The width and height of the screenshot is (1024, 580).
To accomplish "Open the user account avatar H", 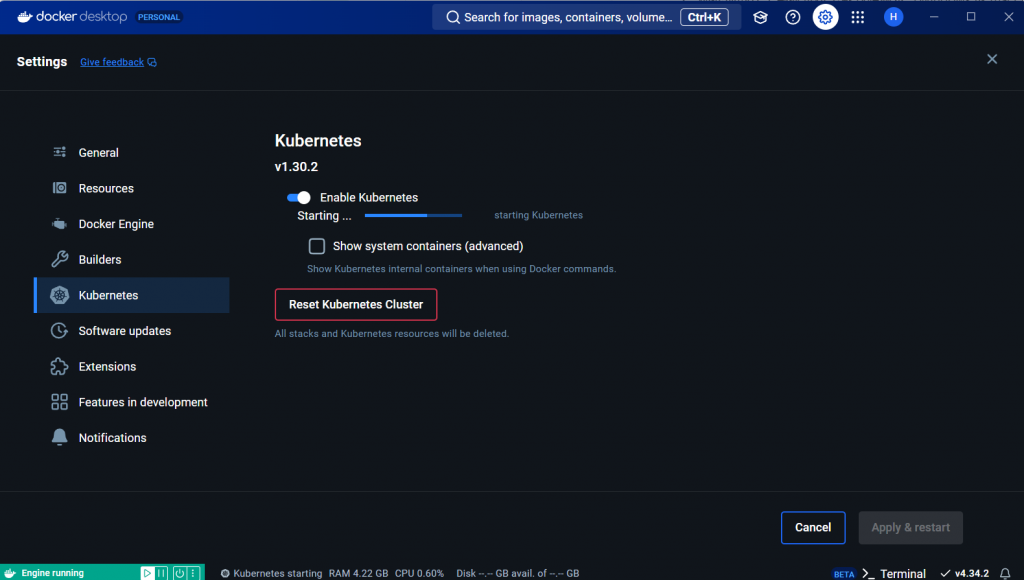I will 893,17.
